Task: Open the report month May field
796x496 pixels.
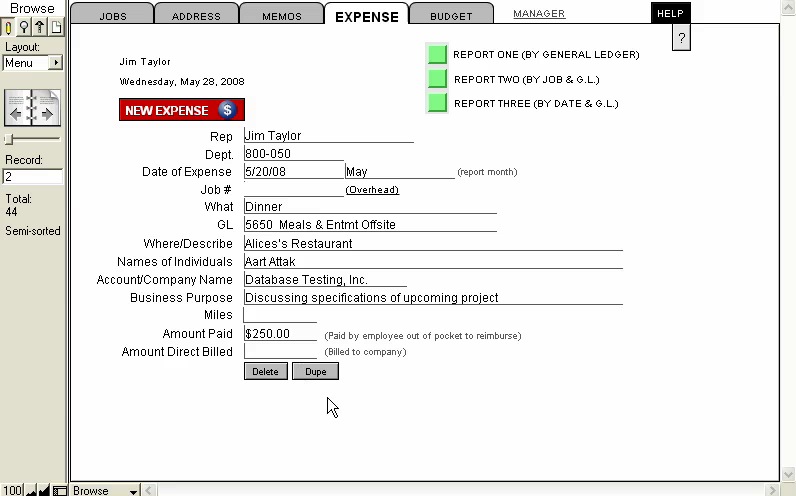Action: (x=400, y=172)
